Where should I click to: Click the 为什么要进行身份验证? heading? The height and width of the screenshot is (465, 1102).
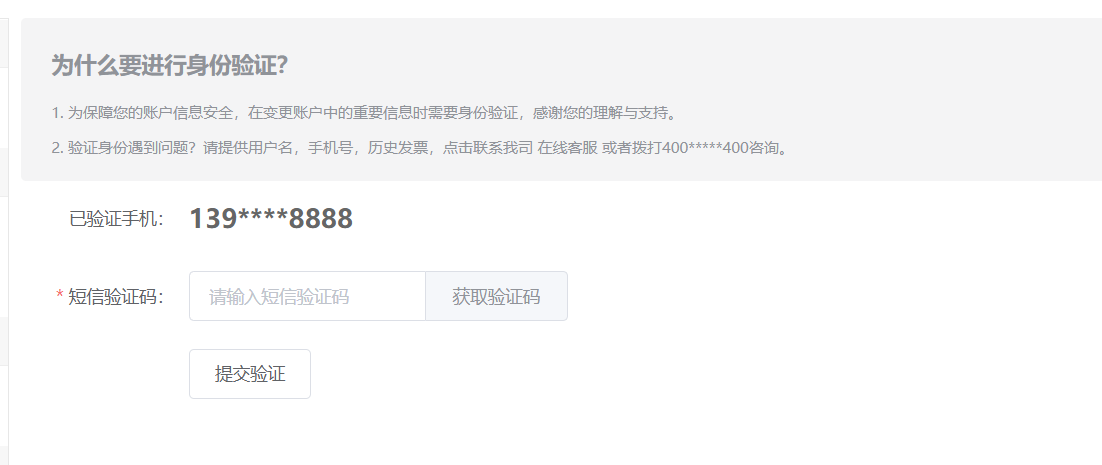(x=169, y=66)
